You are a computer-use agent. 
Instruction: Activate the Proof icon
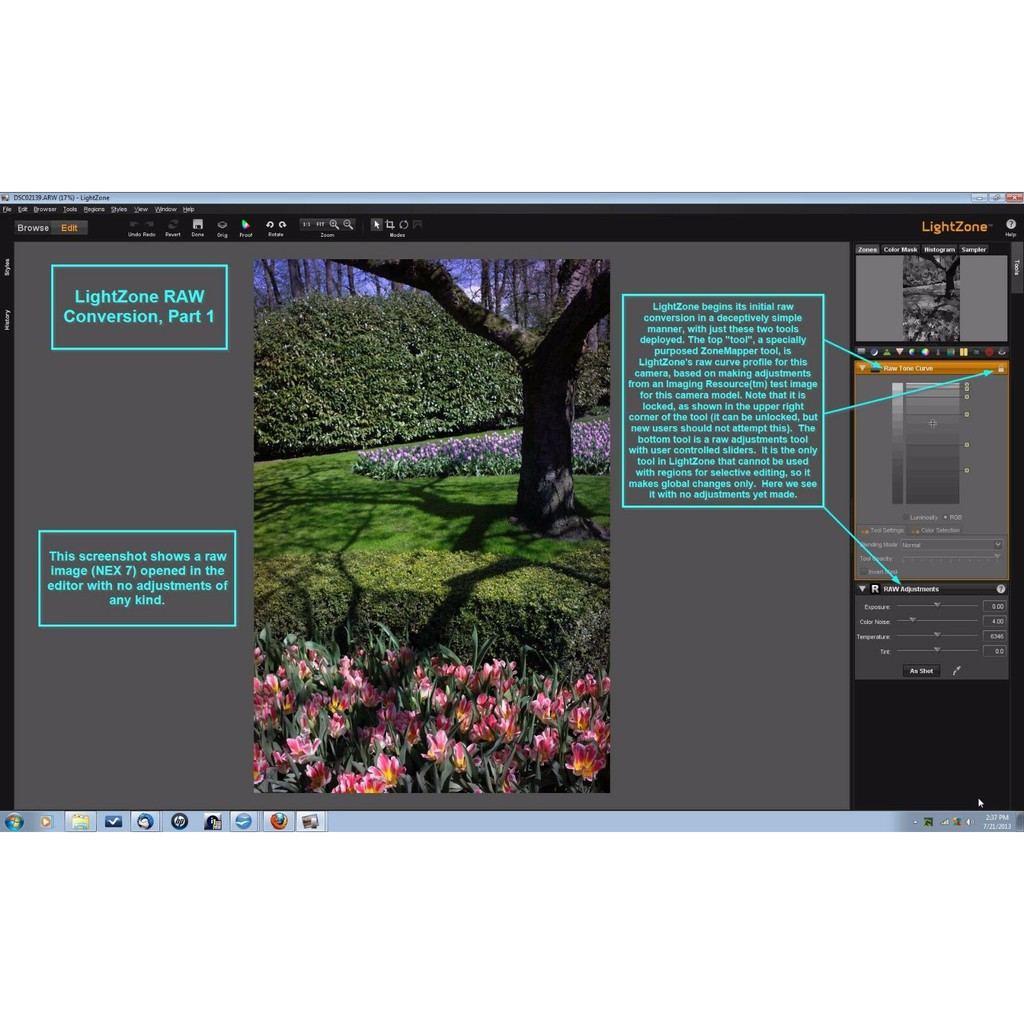(244, 224)
